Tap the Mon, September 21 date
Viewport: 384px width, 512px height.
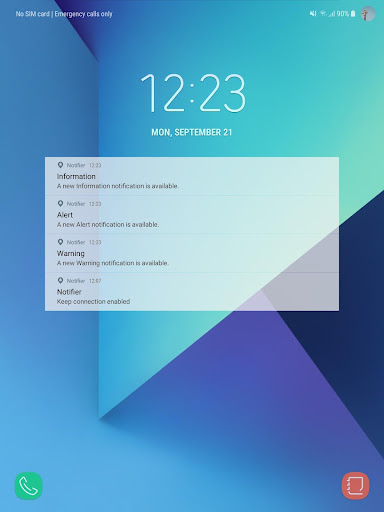click(192, 132)
